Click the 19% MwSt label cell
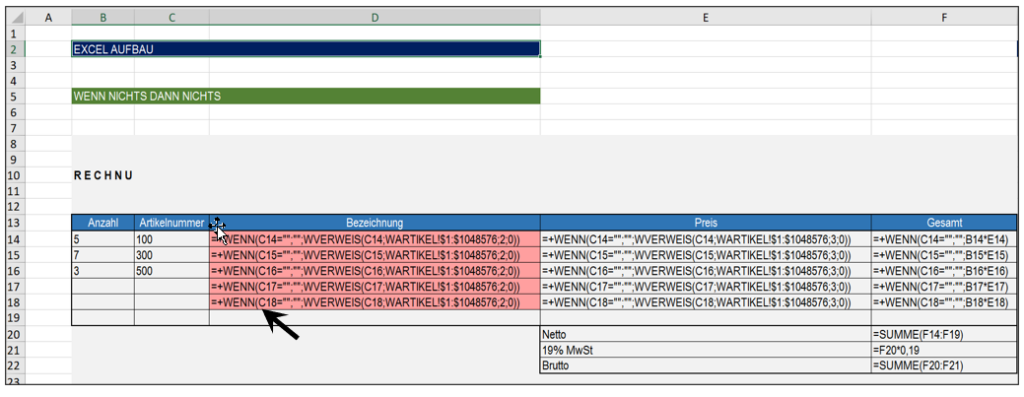Screen dimensions: 1024x397 [x=705, y=350]
